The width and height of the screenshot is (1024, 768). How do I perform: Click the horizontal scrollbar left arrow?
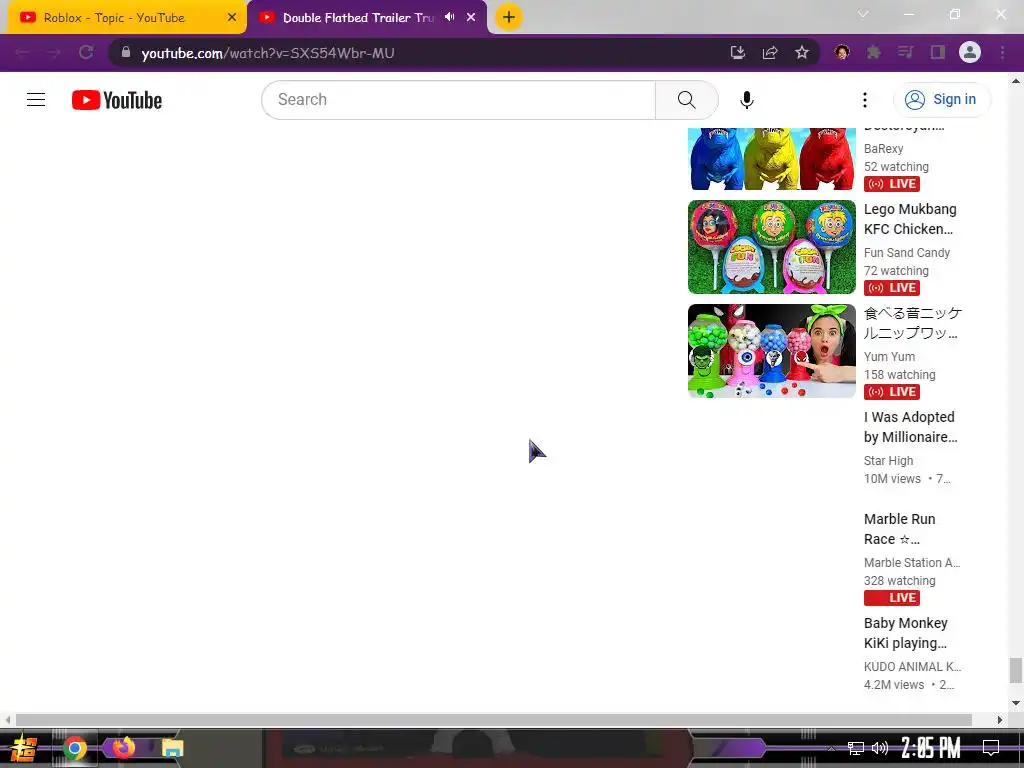7,720
